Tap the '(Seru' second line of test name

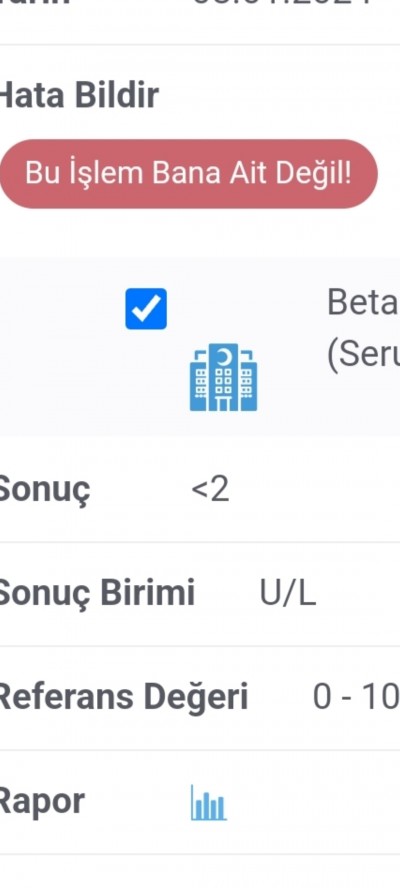363,355
